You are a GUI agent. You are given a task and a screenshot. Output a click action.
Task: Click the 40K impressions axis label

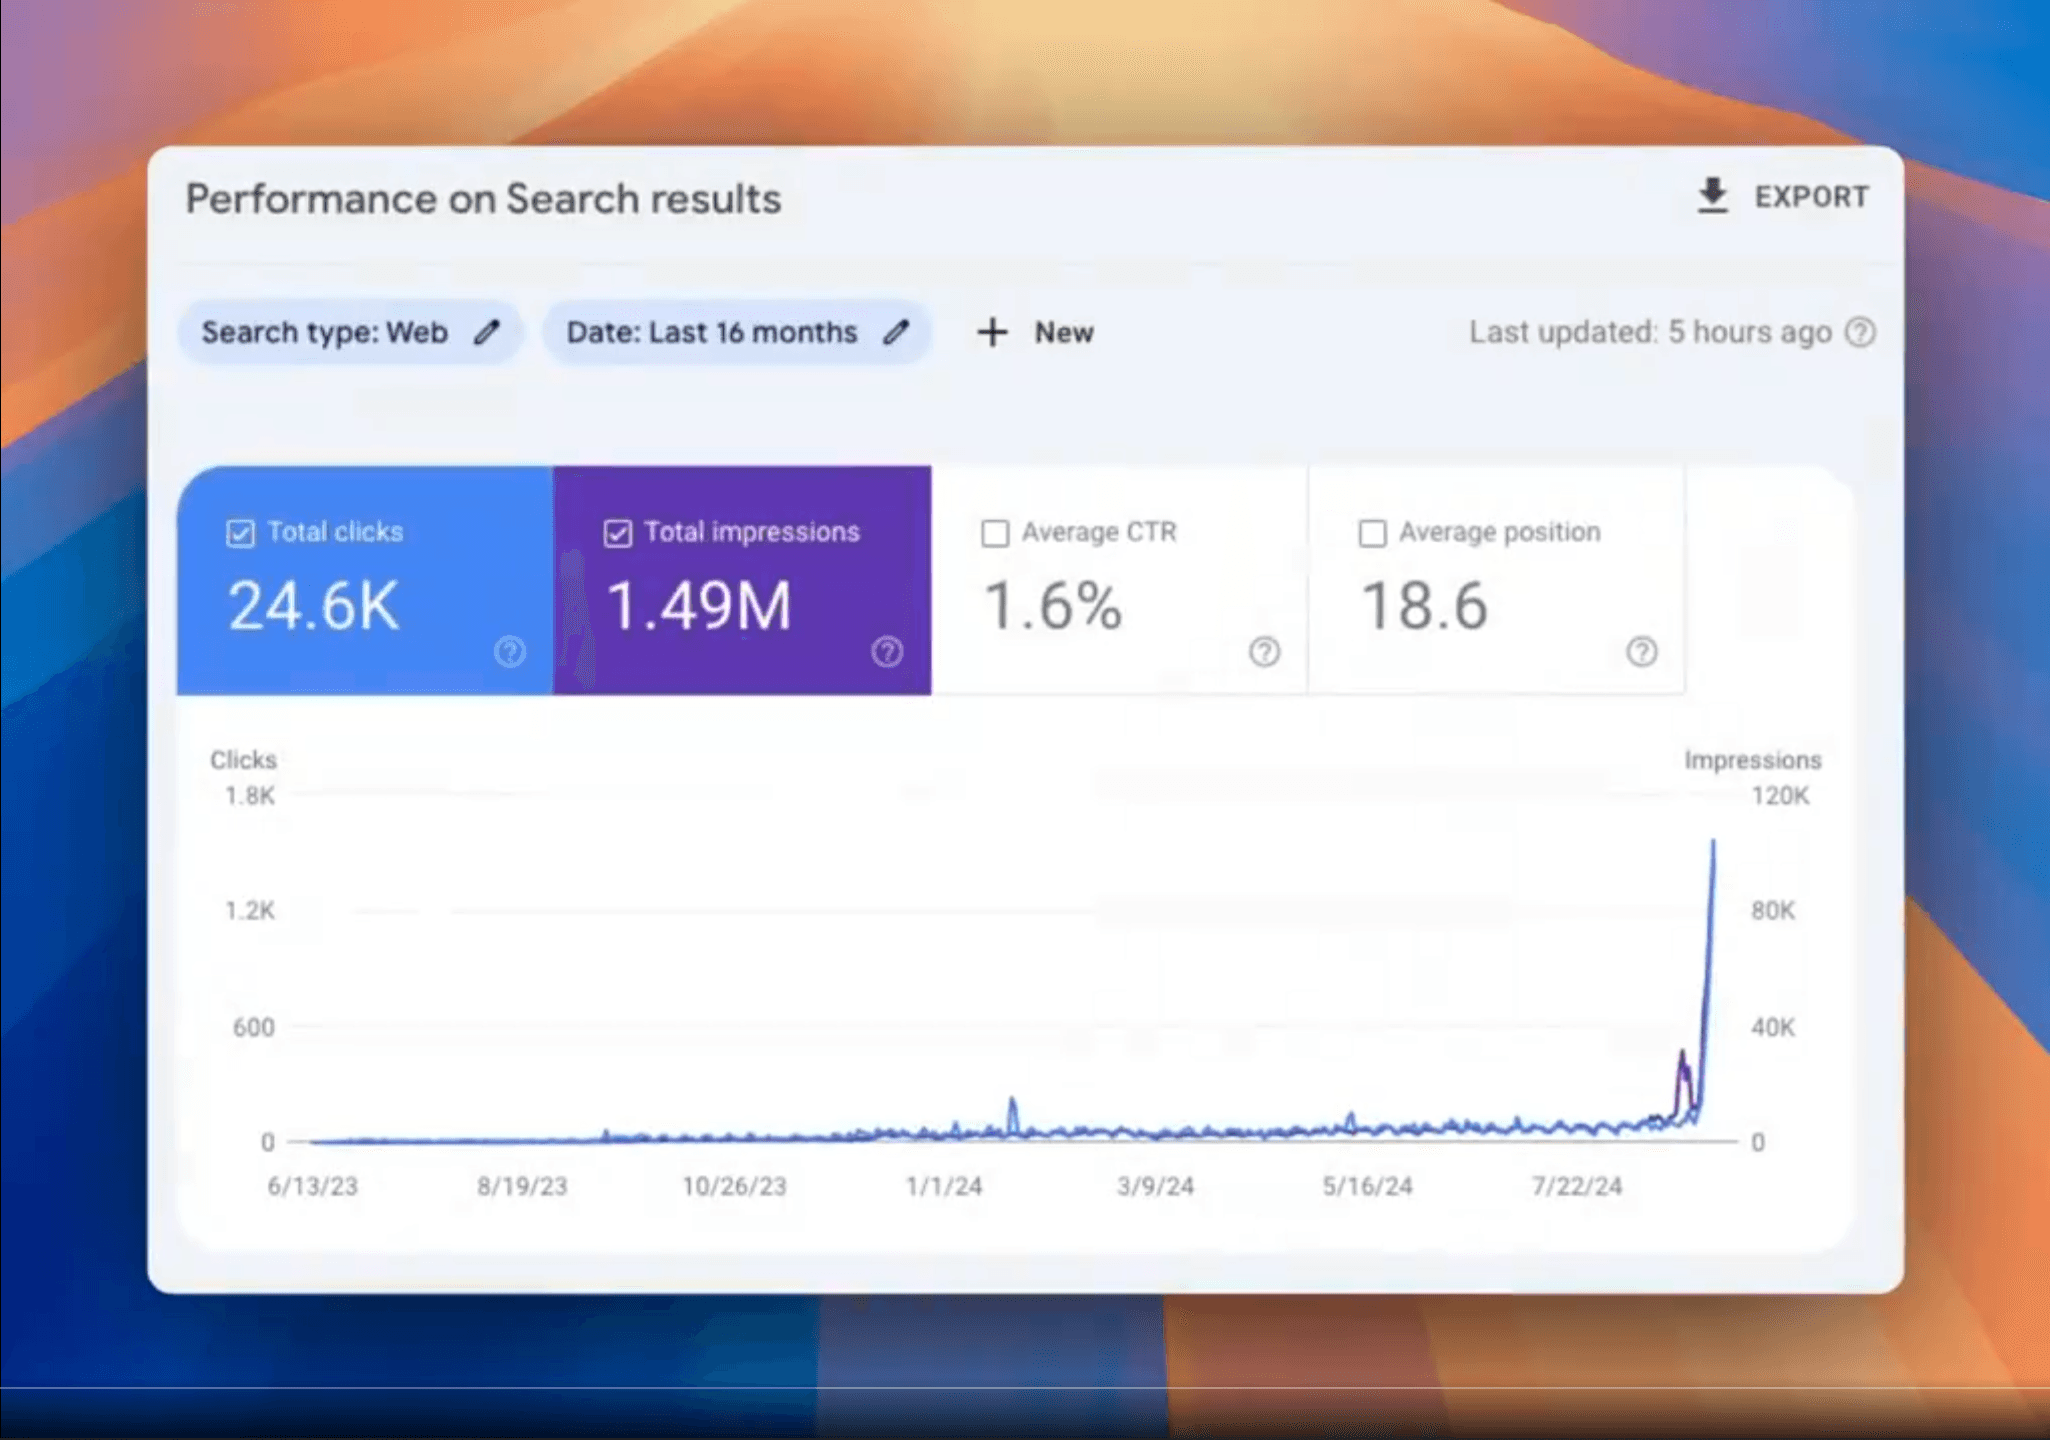coord(1773,1027)
